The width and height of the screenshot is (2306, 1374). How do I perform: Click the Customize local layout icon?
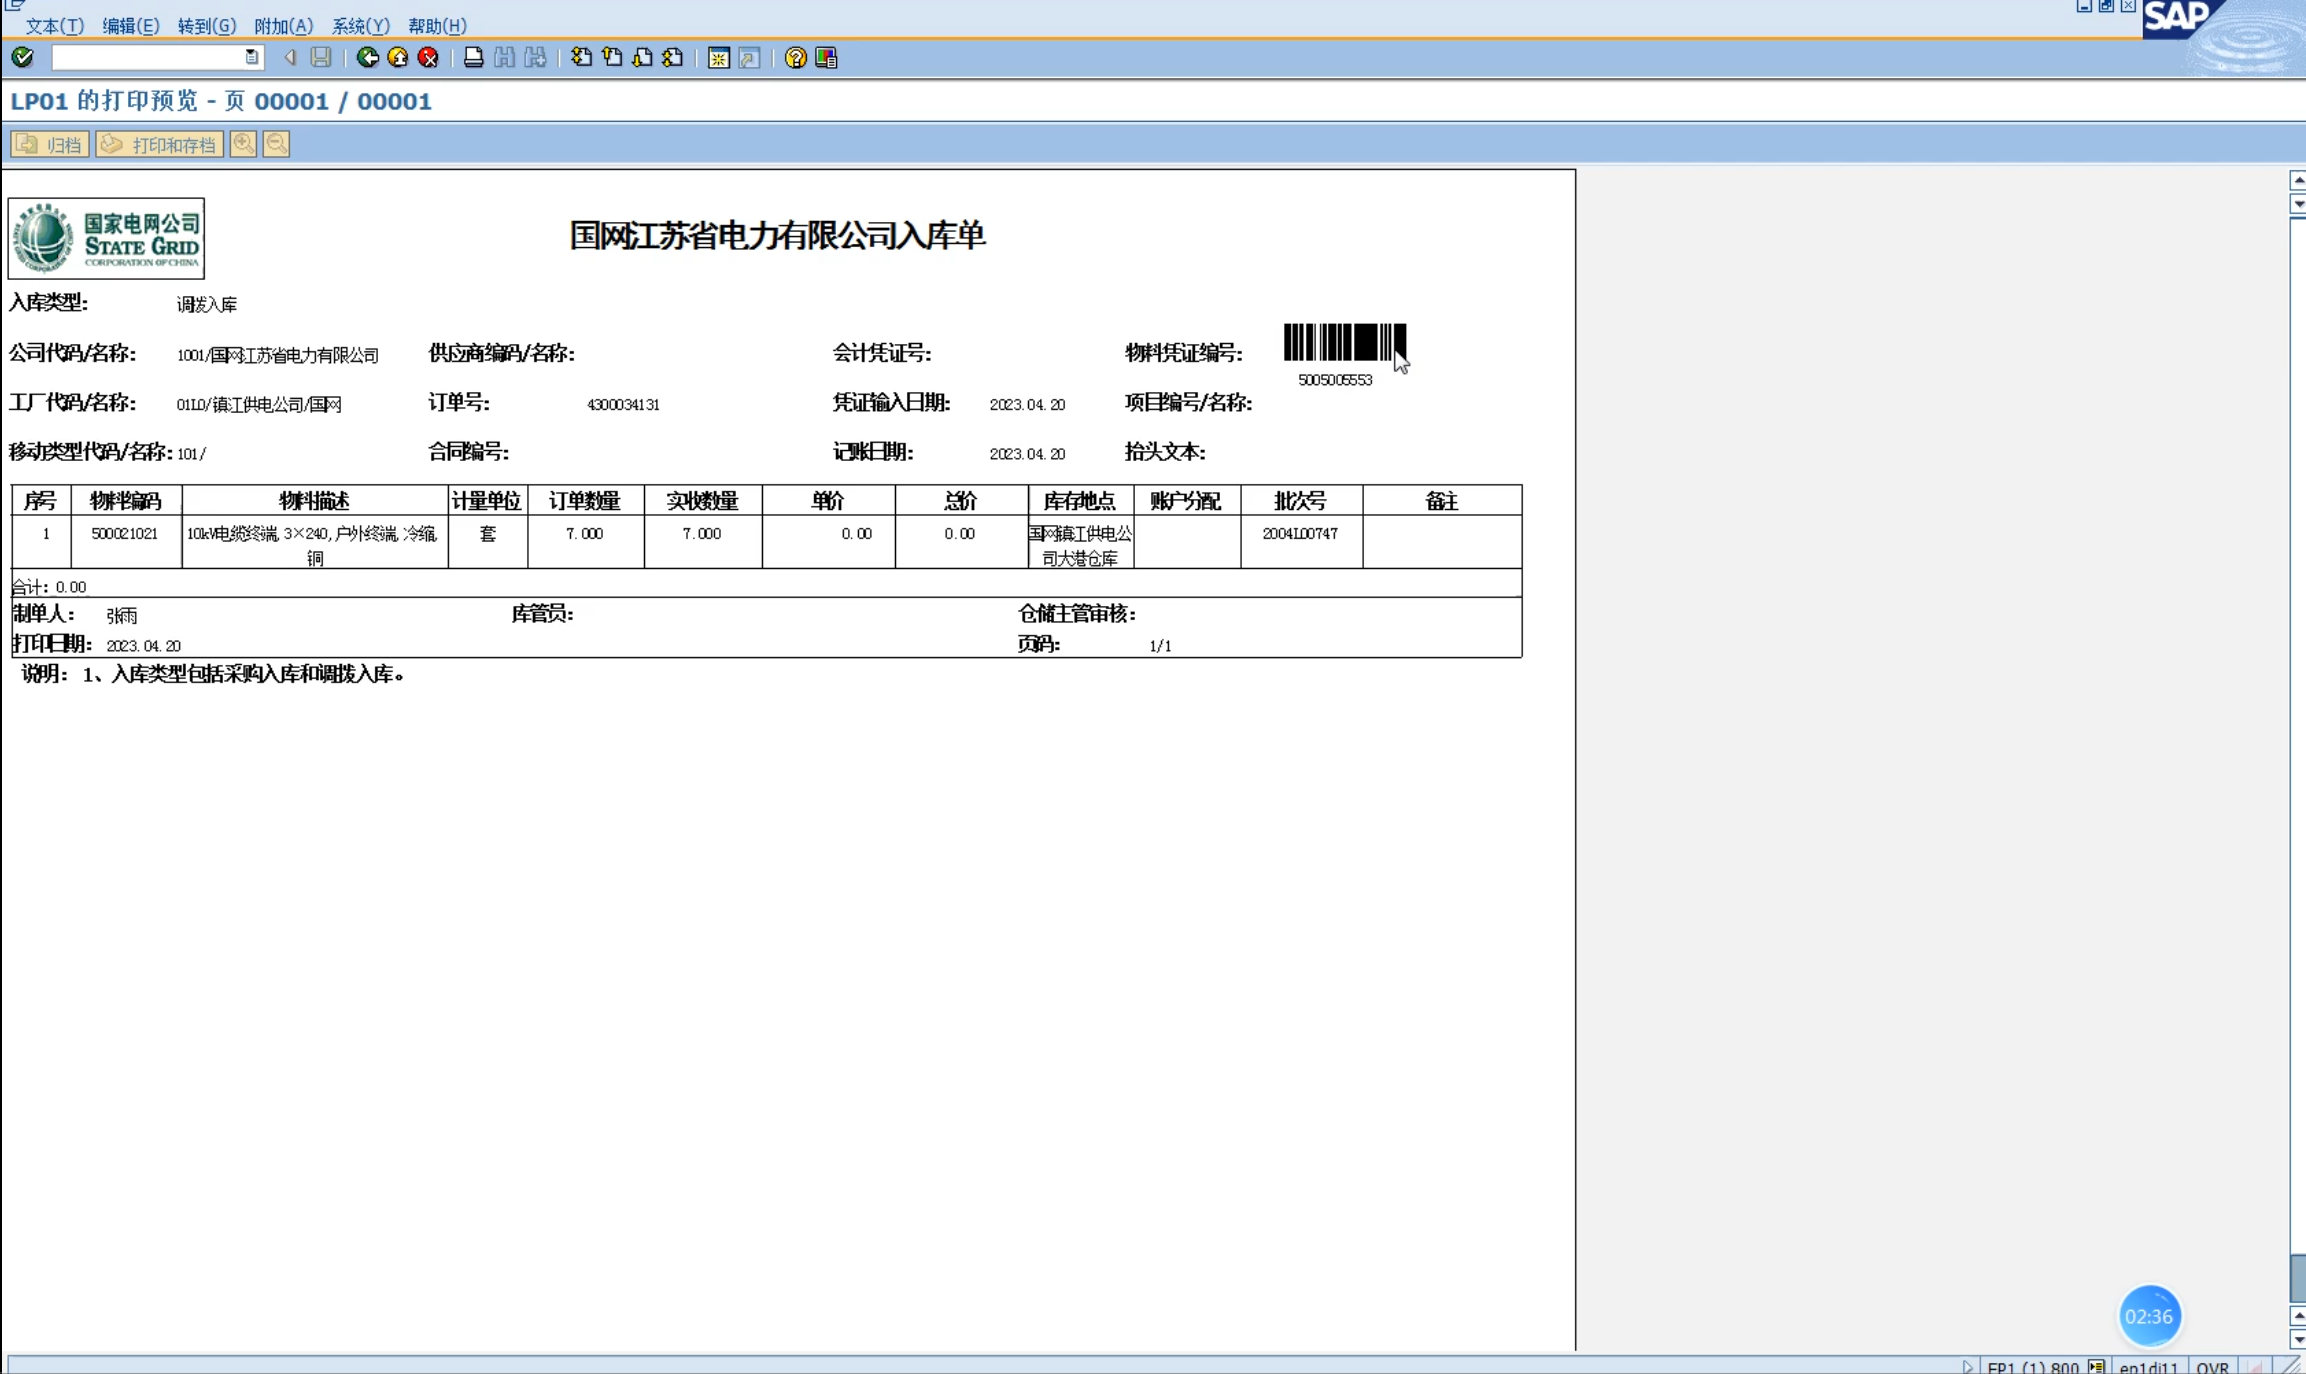[826, 58]
